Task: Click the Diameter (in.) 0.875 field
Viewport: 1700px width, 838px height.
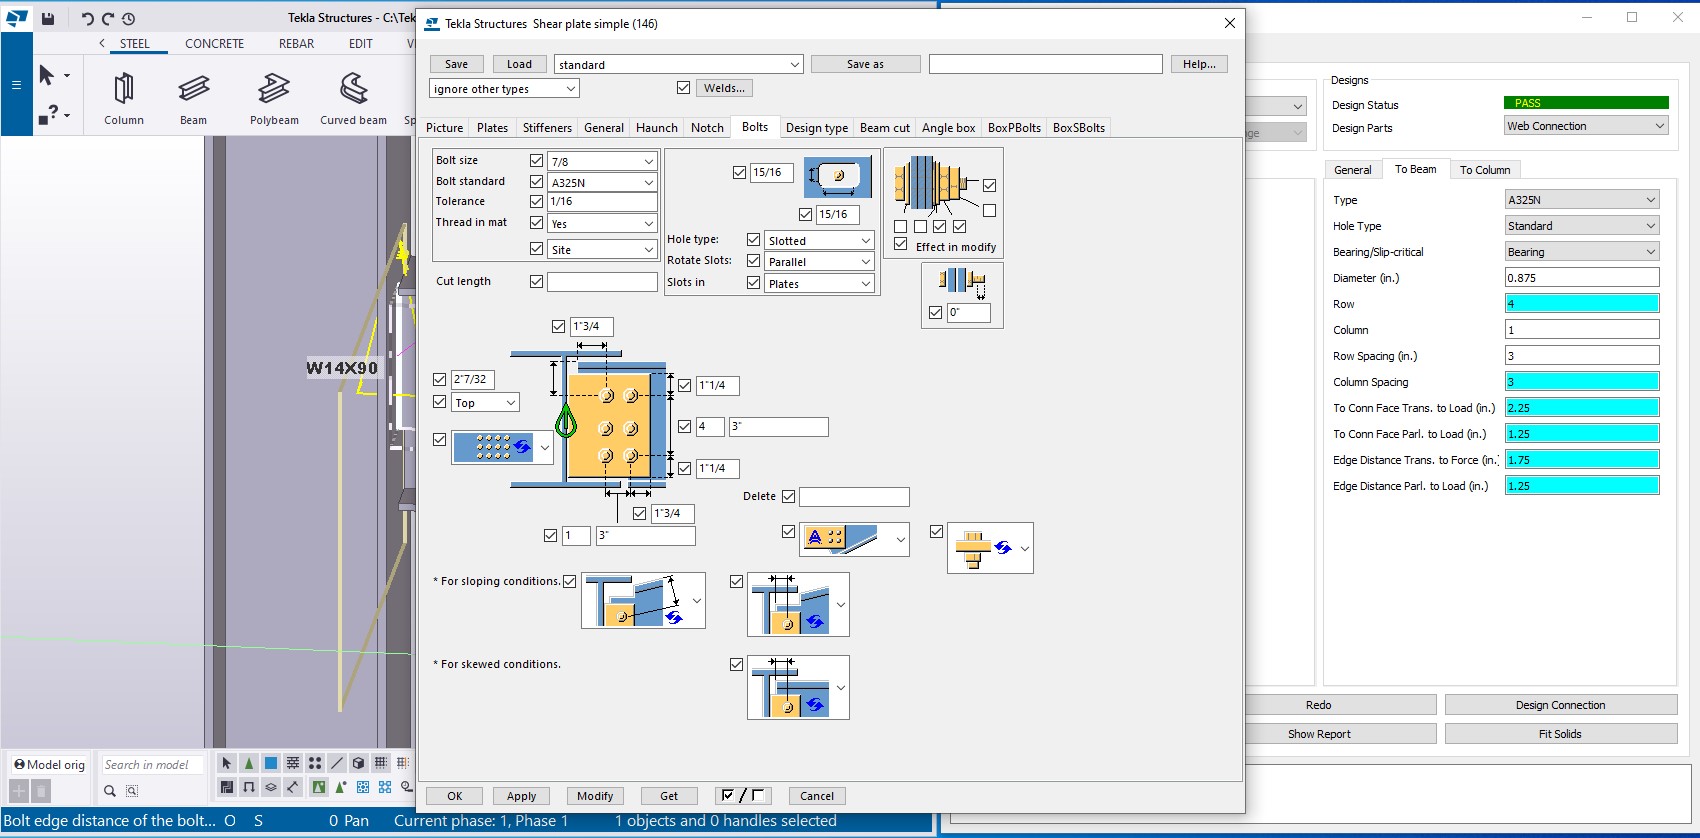Action: 1582,278
